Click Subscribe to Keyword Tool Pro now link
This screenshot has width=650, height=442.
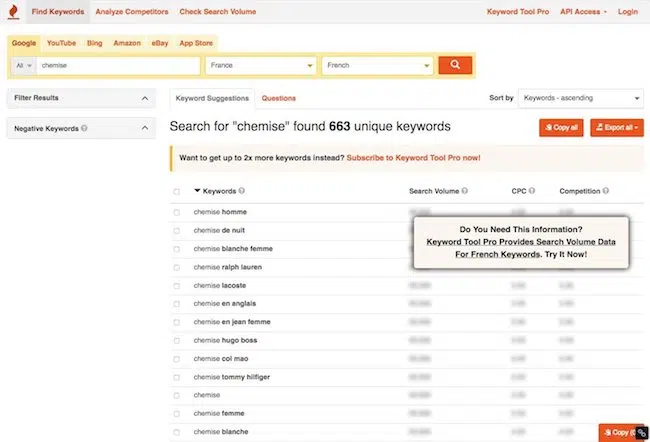tap(413, 158)
